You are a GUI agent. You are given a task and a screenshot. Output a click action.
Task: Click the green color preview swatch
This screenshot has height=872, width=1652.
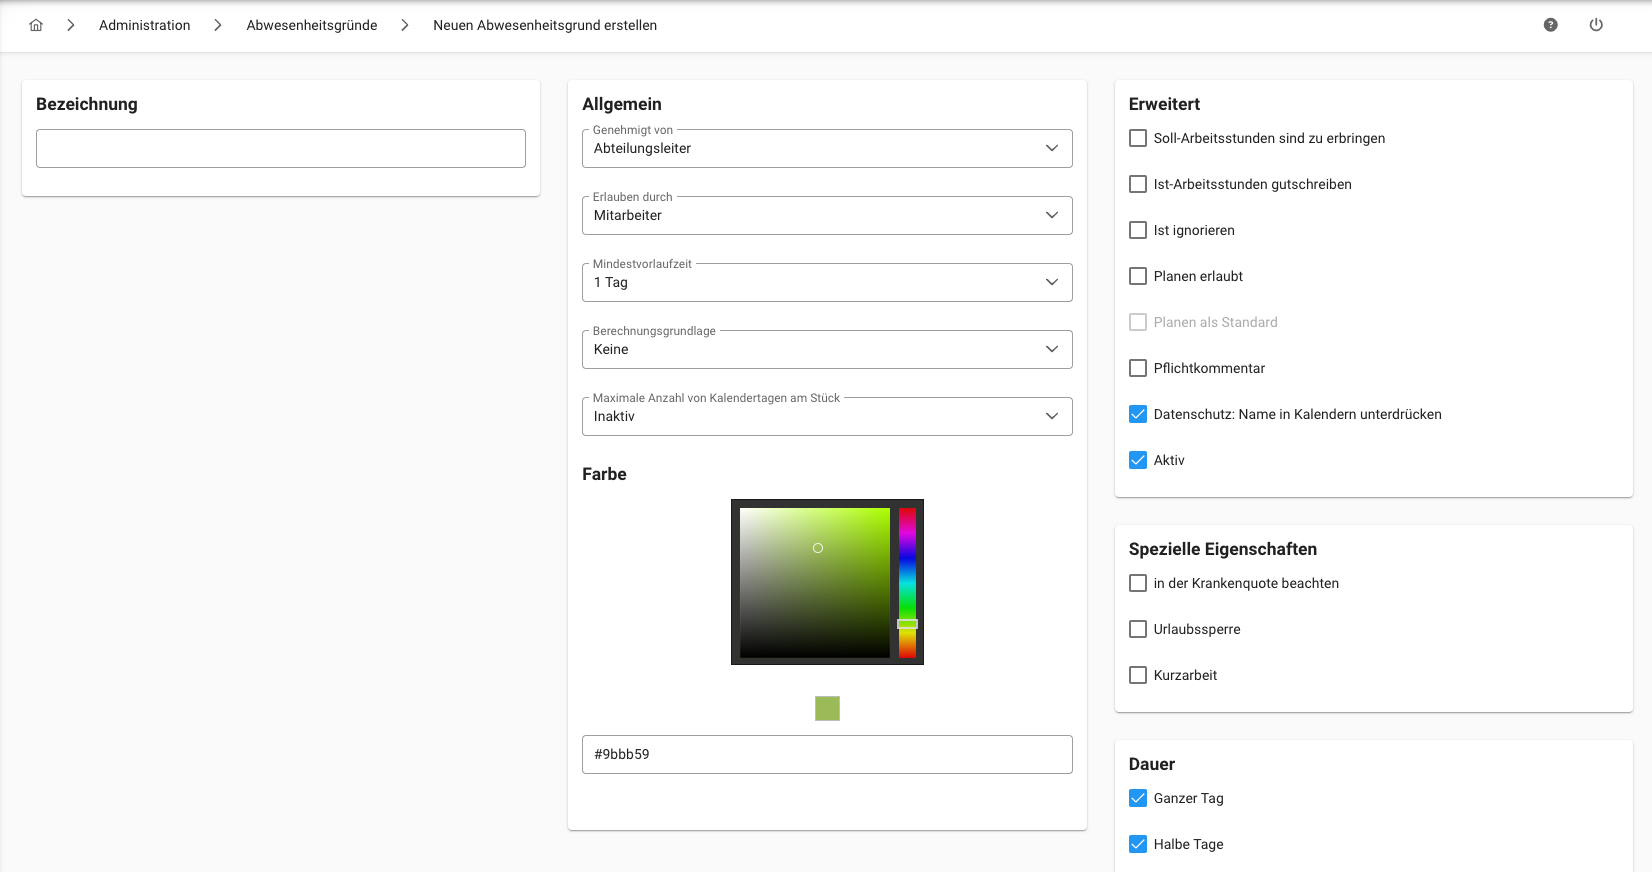pos(827,708)
